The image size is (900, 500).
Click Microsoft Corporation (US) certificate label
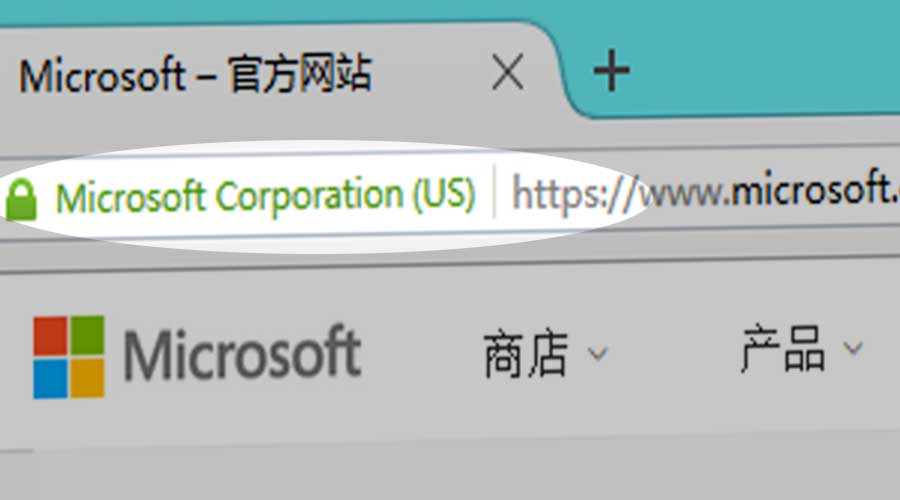point(265,196)
